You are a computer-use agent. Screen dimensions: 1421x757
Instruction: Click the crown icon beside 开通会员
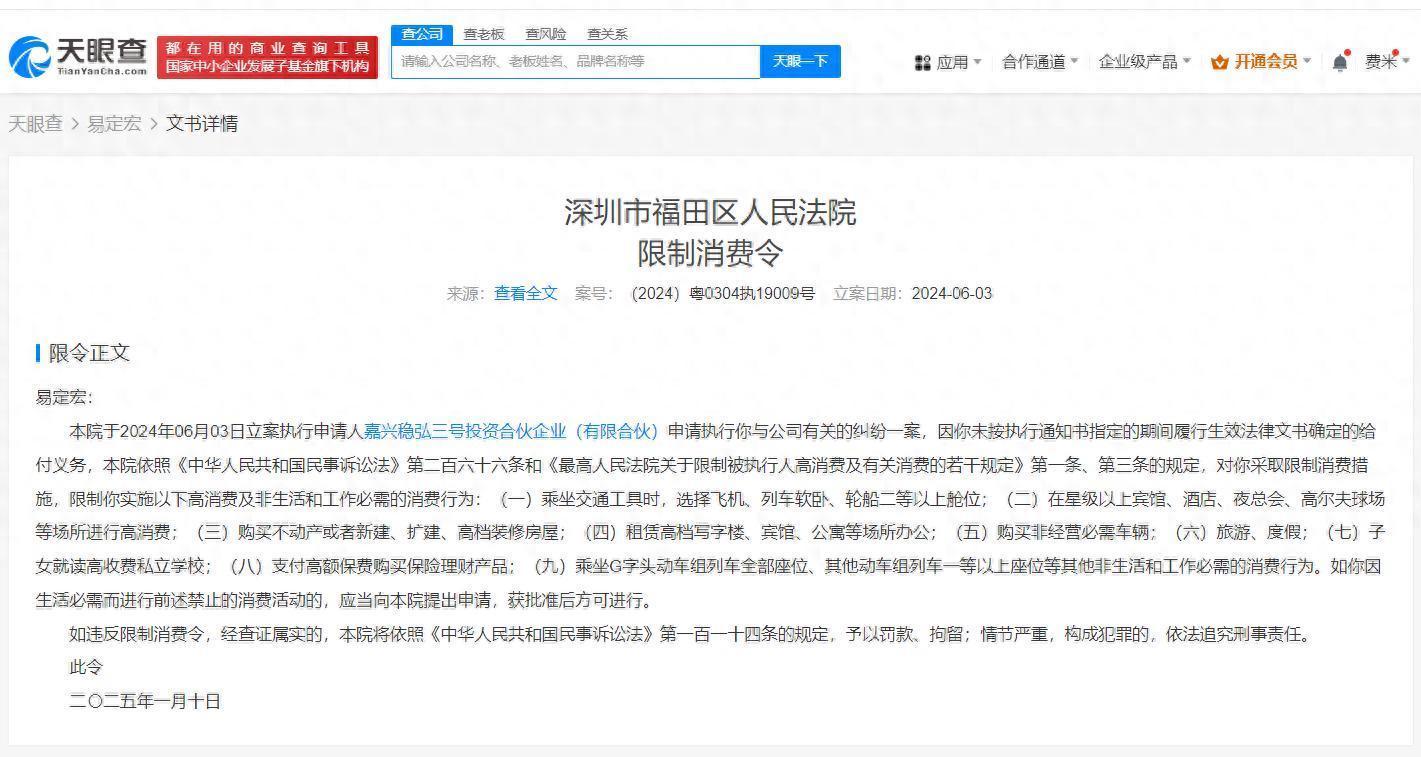1219,62
